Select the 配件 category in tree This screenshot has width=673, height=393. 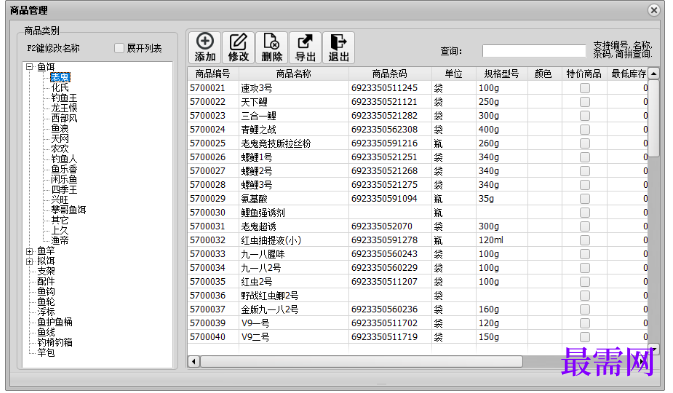point(46,281)
